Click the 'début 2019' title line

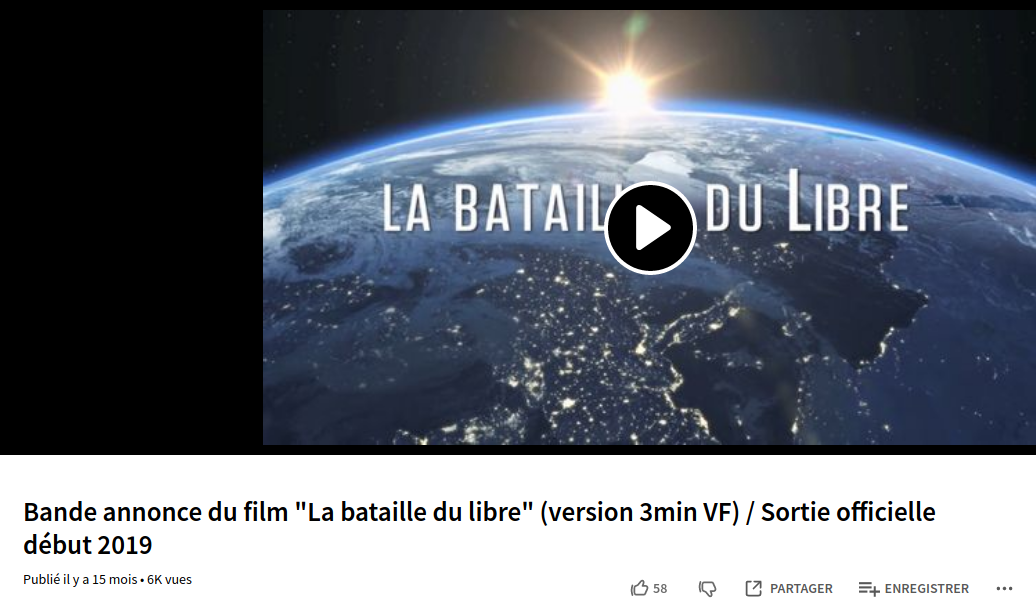(88, 545)
